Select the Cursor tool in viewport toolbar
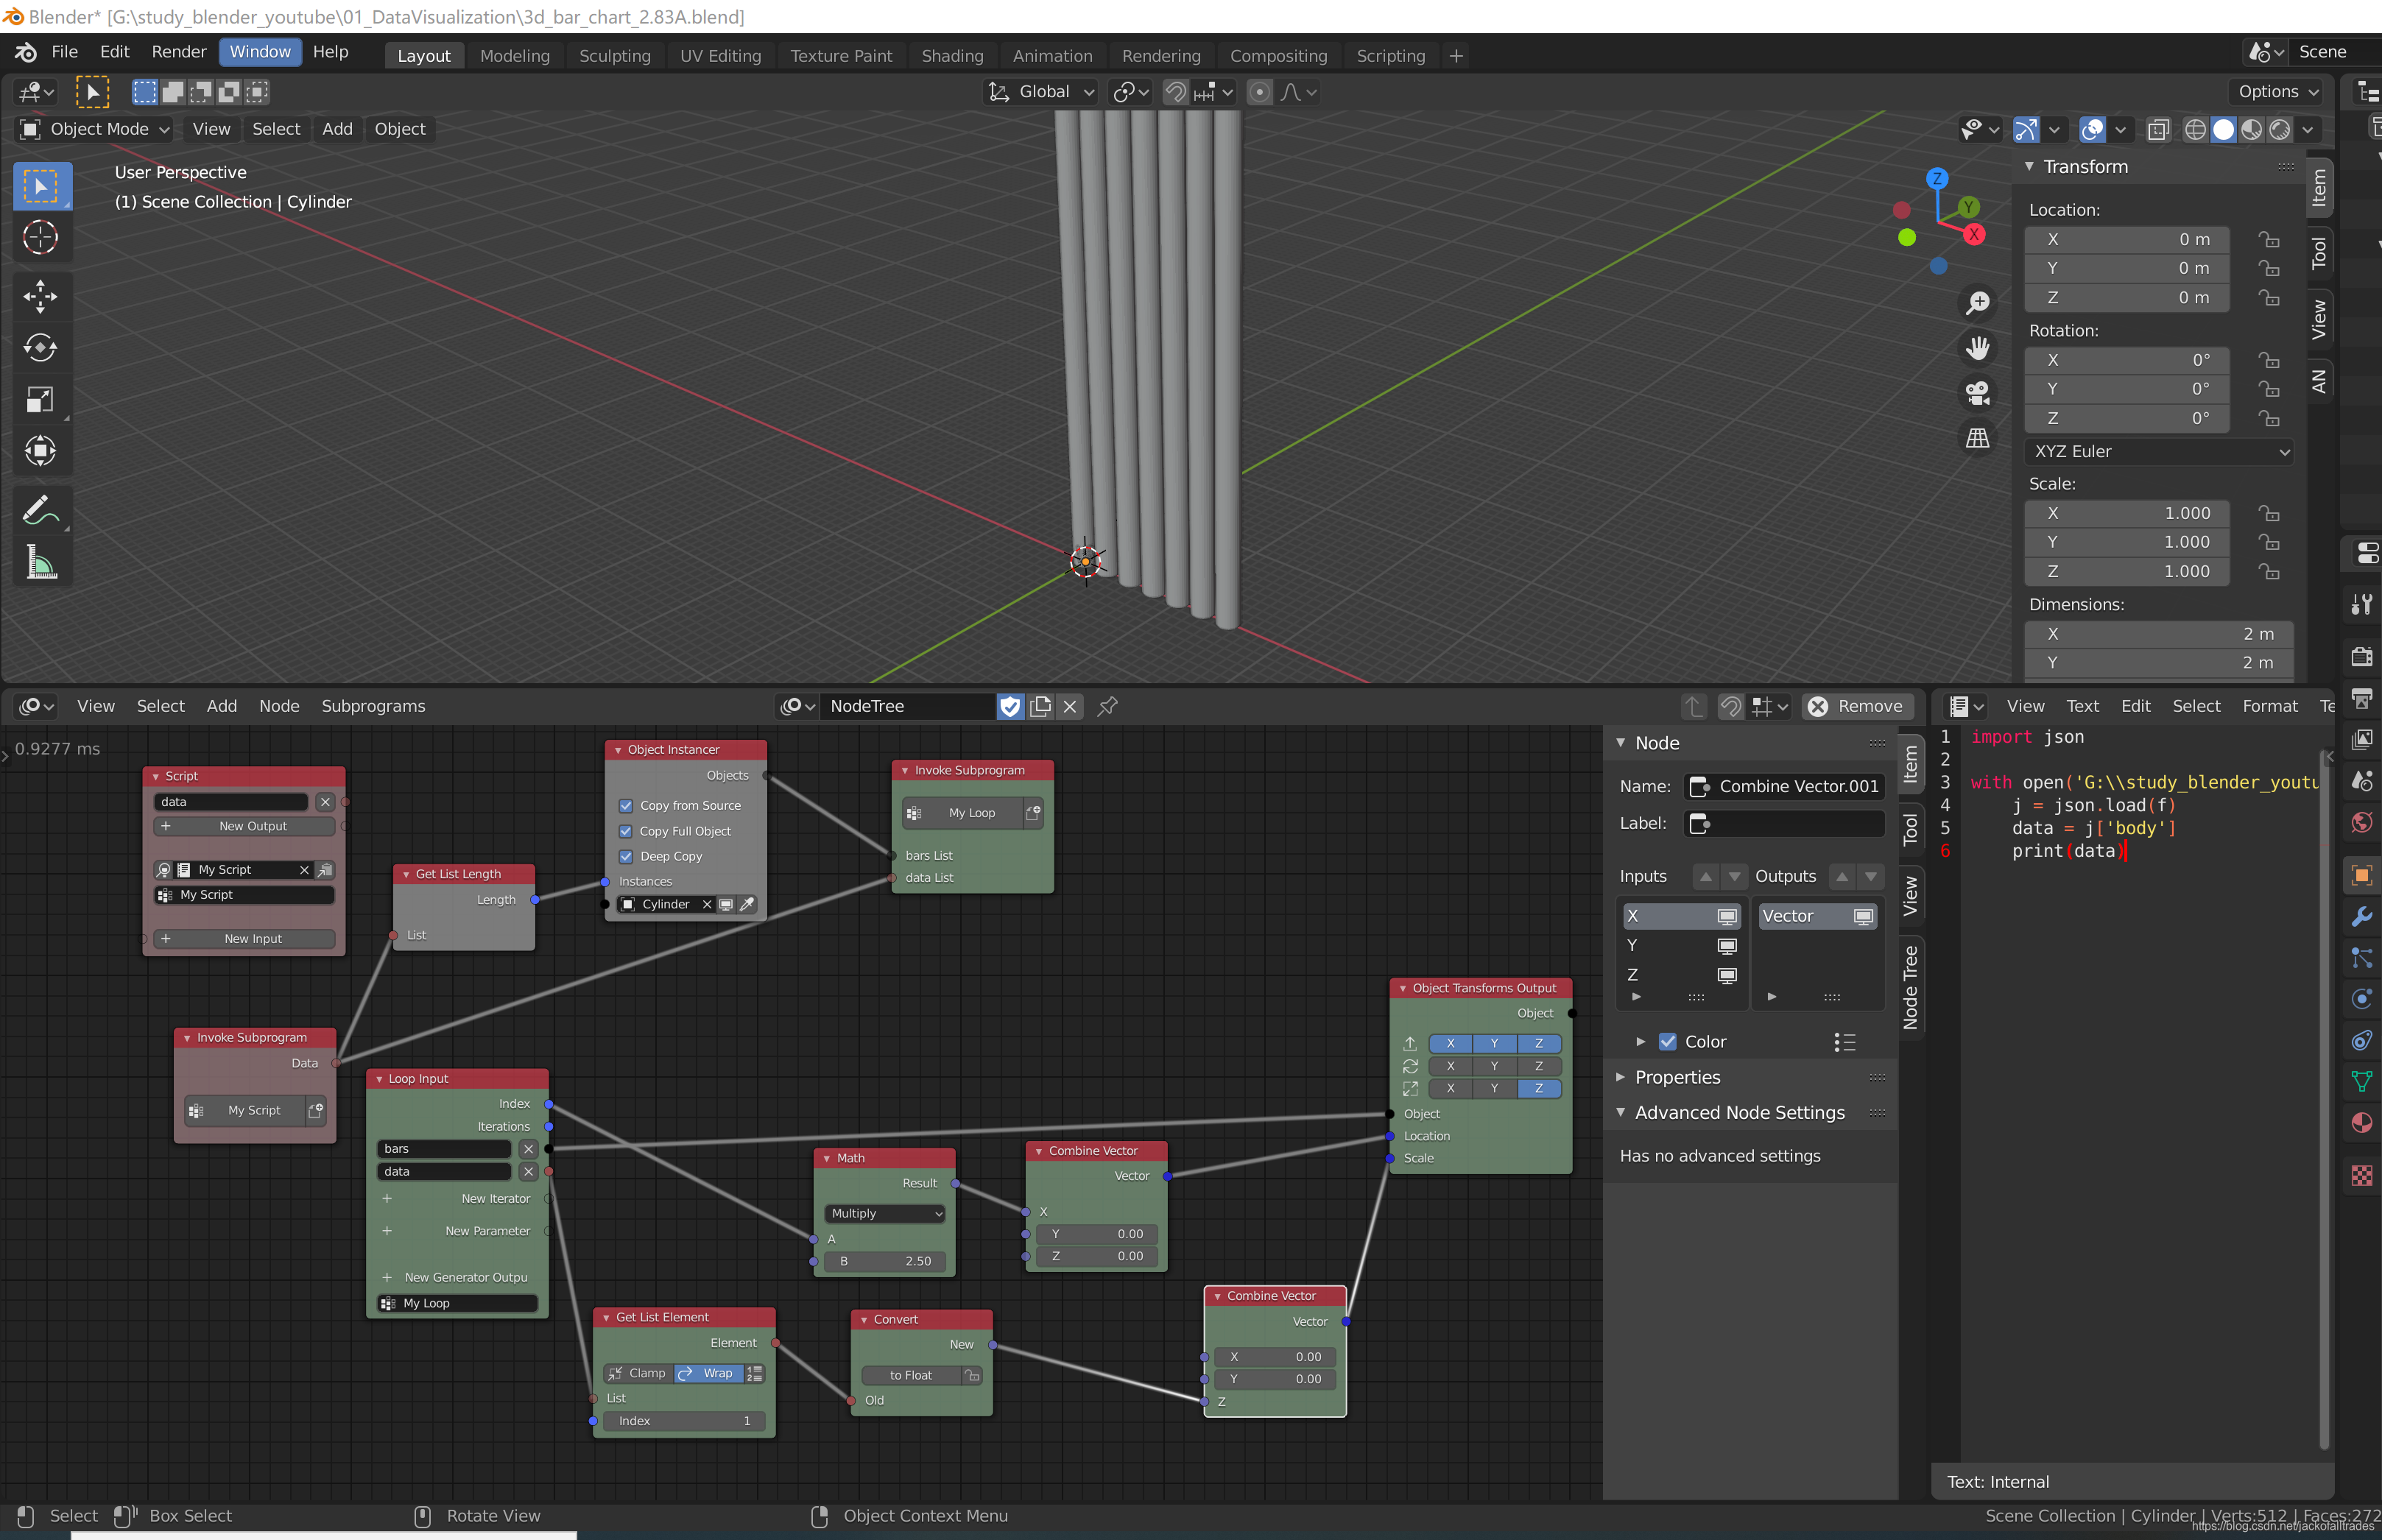This screenshot has height=1540, width=2382. tap(40, 238)
